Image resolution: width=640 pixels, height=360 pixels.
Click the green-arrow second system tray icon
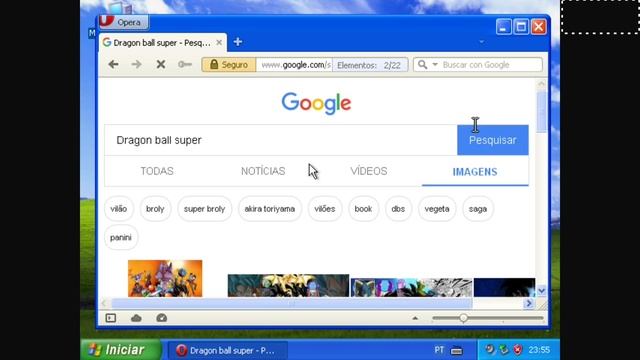504,349
